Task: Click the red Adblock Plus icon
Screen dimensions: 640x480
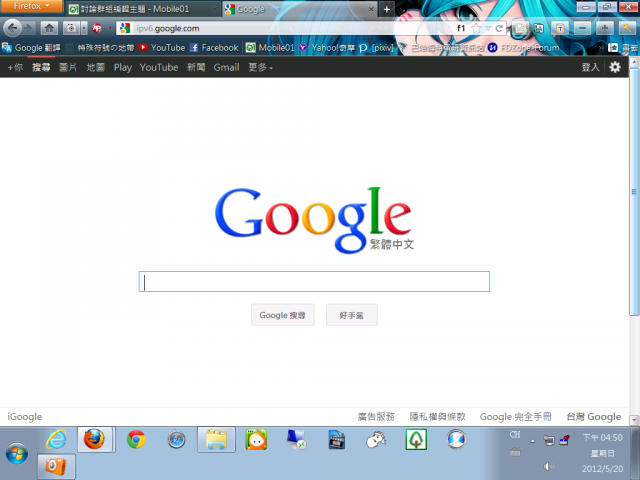Action: click(x=97, y=28)
